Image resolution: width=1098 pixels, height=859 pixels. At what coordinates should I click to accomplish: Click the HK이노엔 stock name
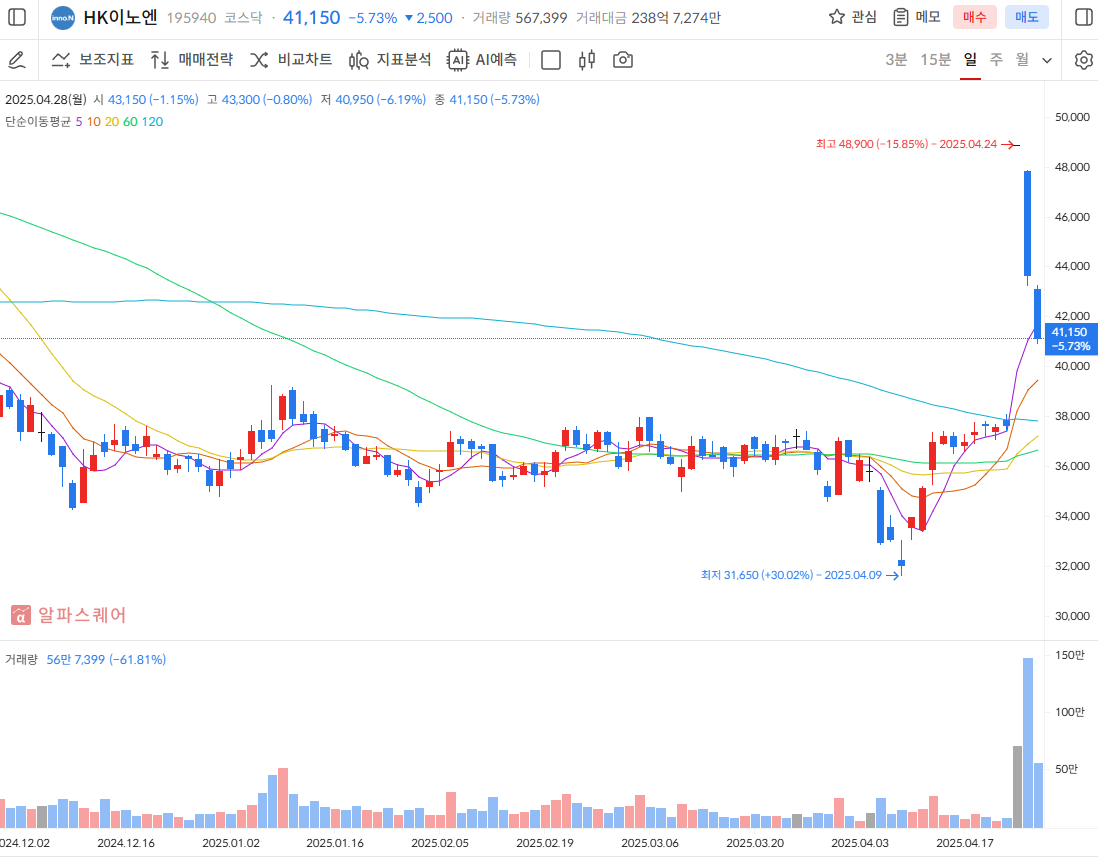click(120, 18)
